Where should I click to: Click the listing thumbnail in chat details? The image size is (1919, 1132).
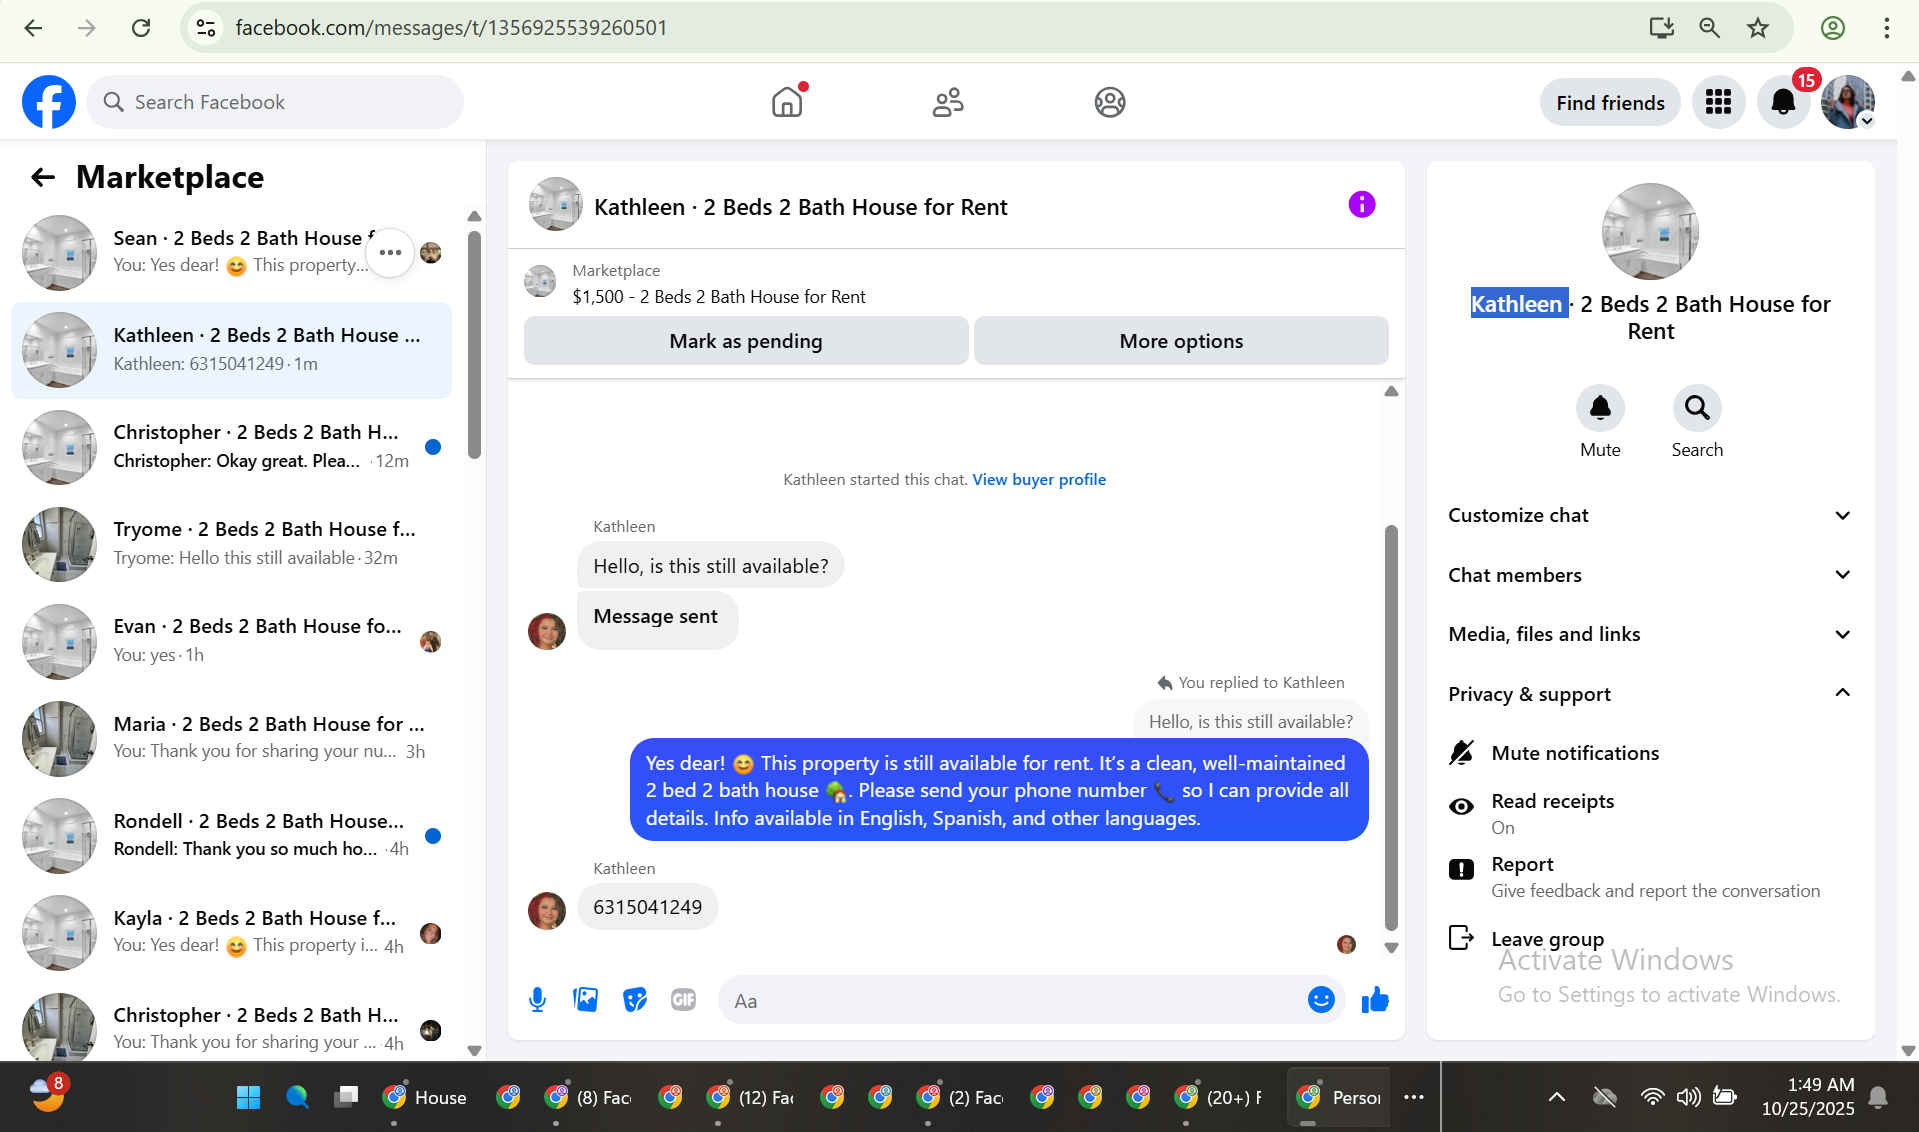tap(1650, 231)
